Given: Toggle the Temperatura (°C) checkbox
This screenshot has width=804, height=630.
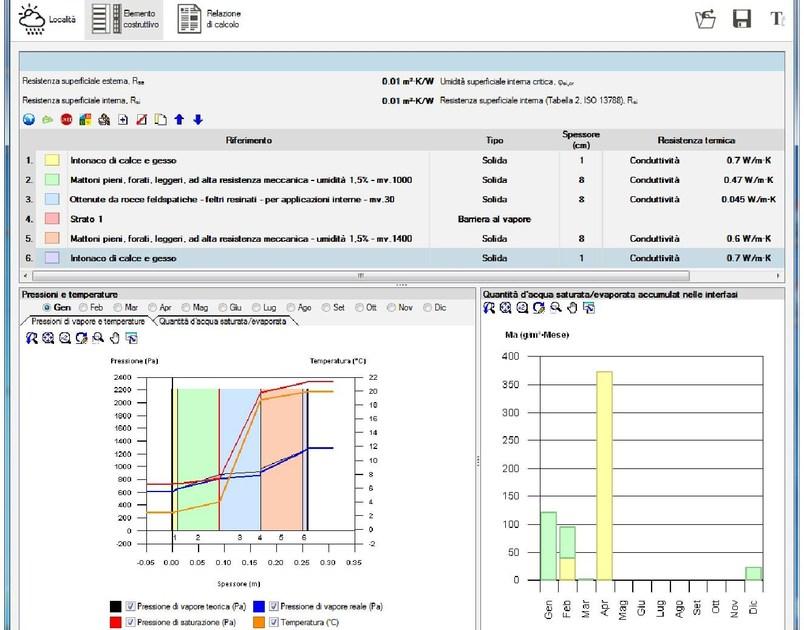Looking at the screenshot, I should [x=274, y=622].
